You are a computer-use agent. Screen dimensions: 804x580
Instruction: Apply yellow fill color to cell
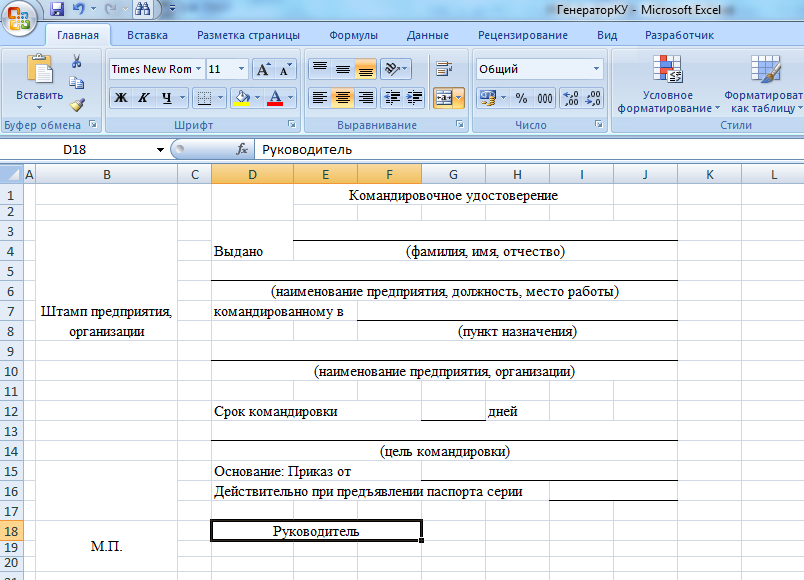[242, 98]
